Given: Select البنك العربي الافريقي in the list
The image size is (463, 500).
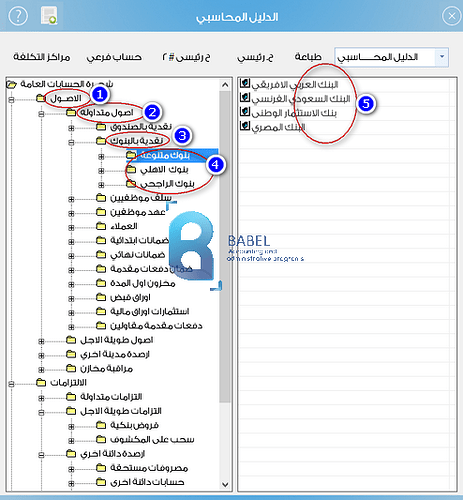Looking at the screenshot, I should pyautogui.click(x=295, y=85).
